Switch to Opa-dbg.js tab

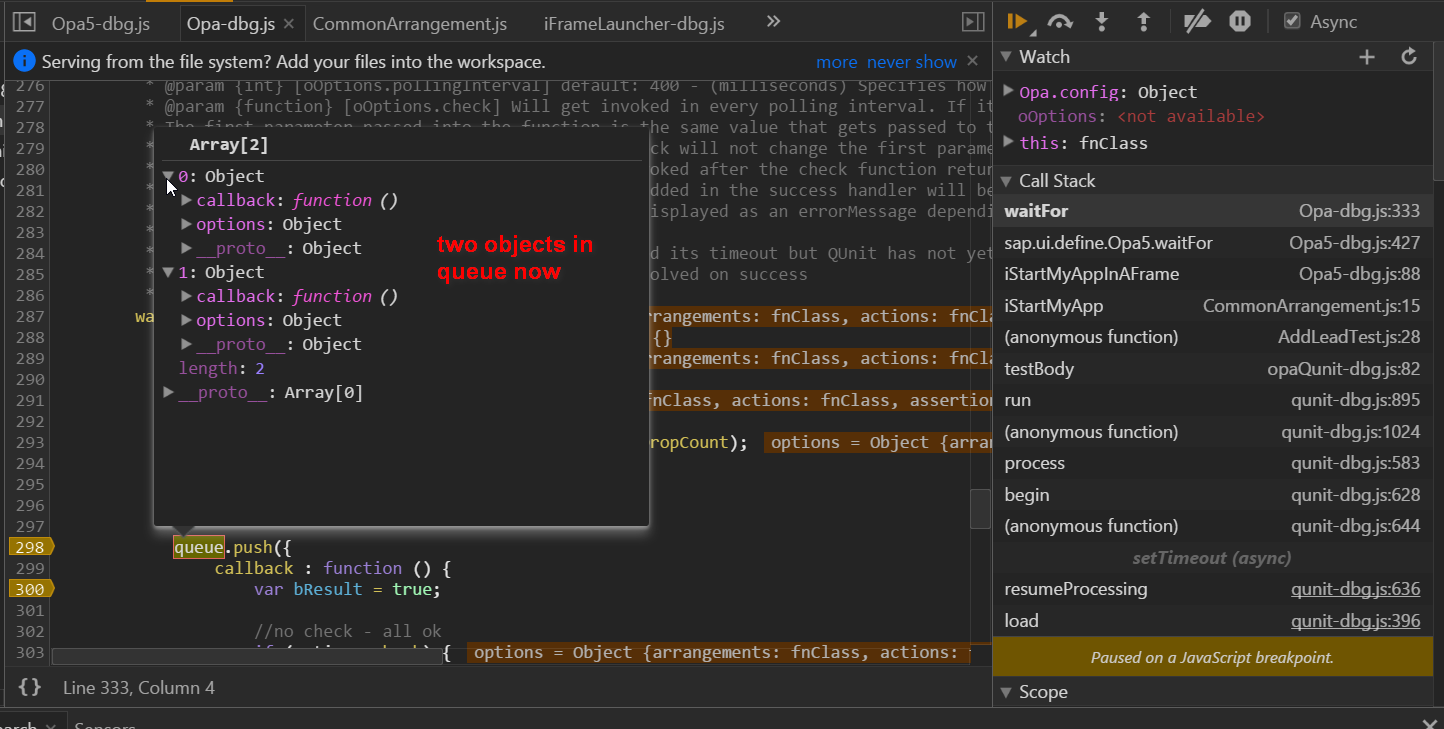231,23
